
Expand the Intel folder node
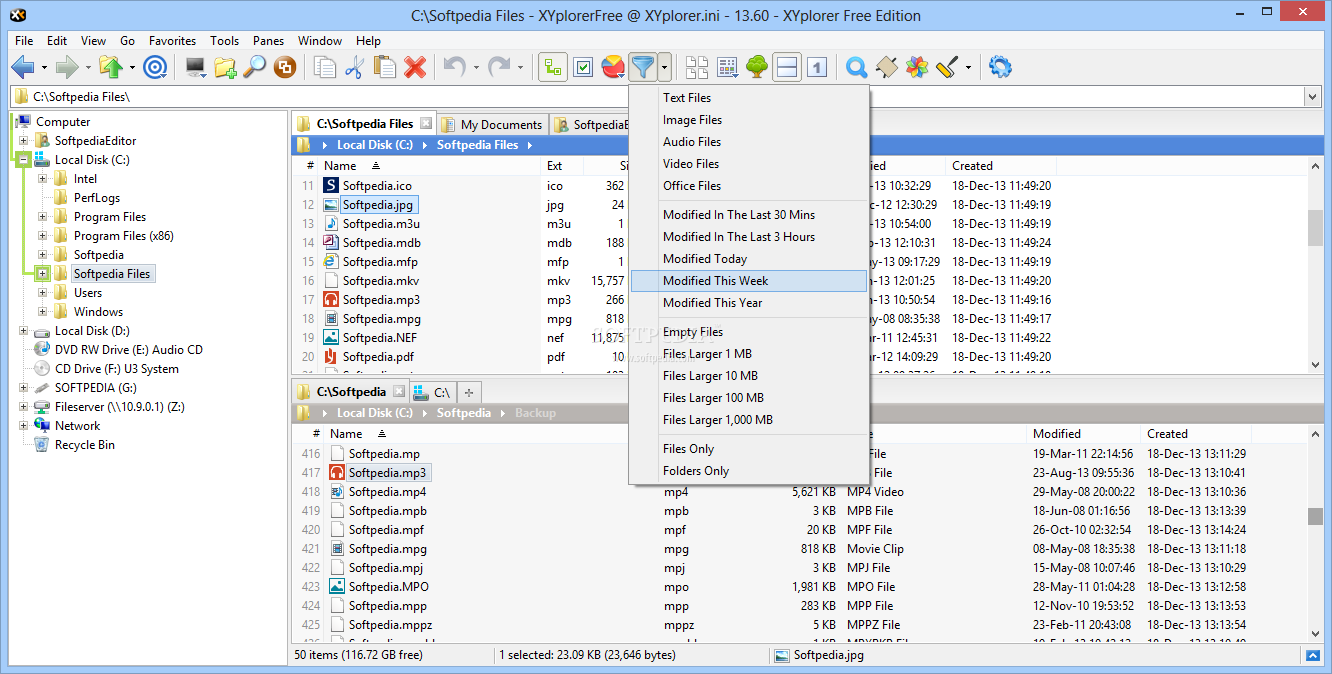43,179
